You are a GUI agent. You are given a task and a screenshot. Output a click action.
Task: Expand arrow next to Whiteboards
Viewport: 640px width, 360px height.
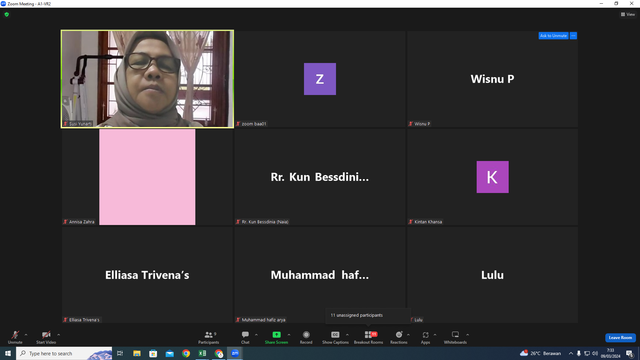coord(468,335)
